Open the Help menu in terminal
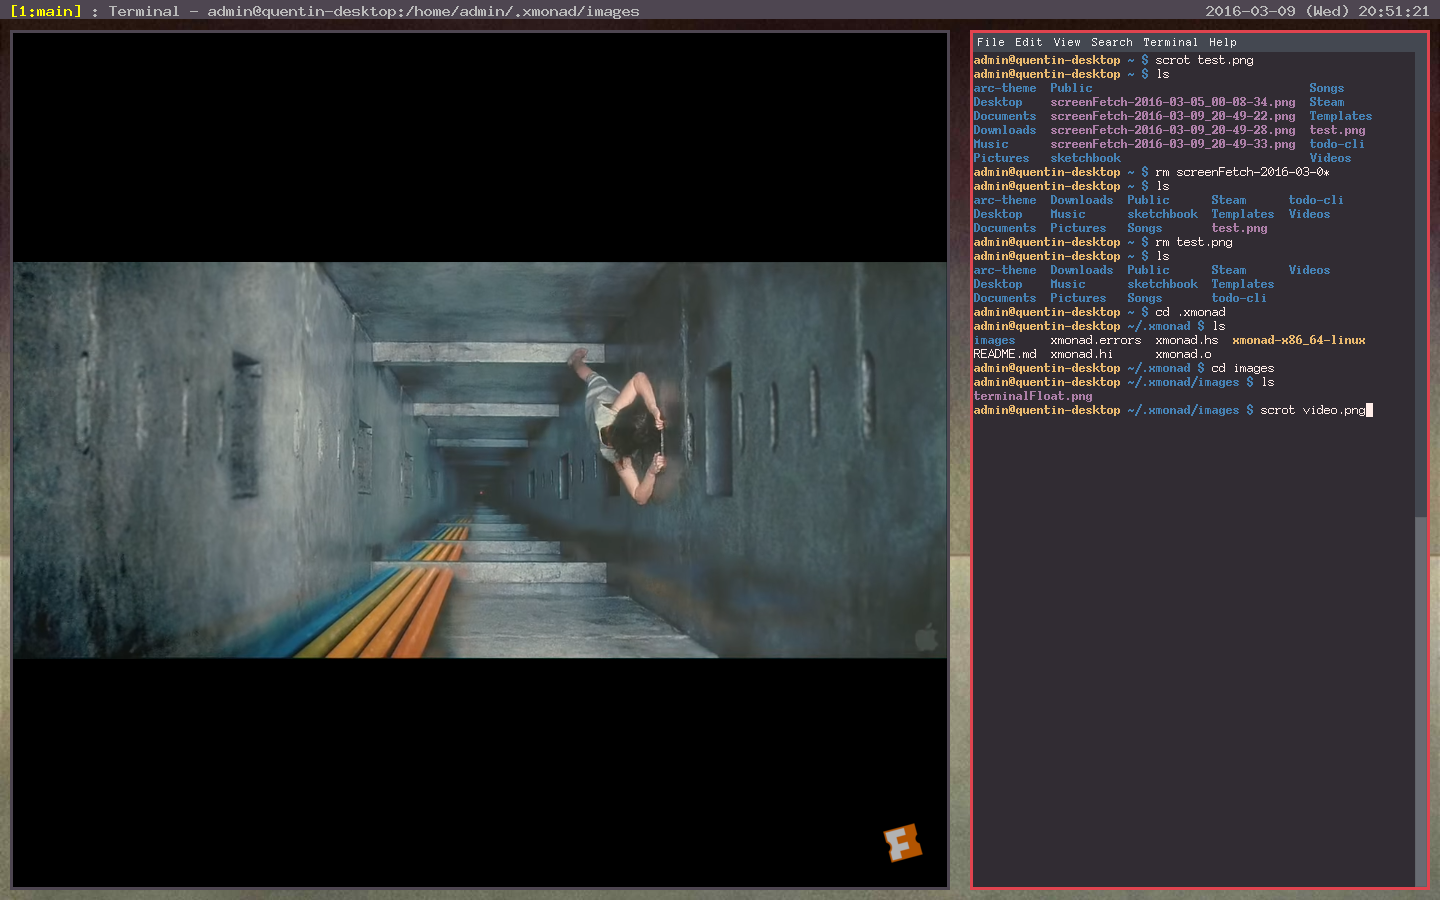Screen dimensions: 1440x900 1222,42
